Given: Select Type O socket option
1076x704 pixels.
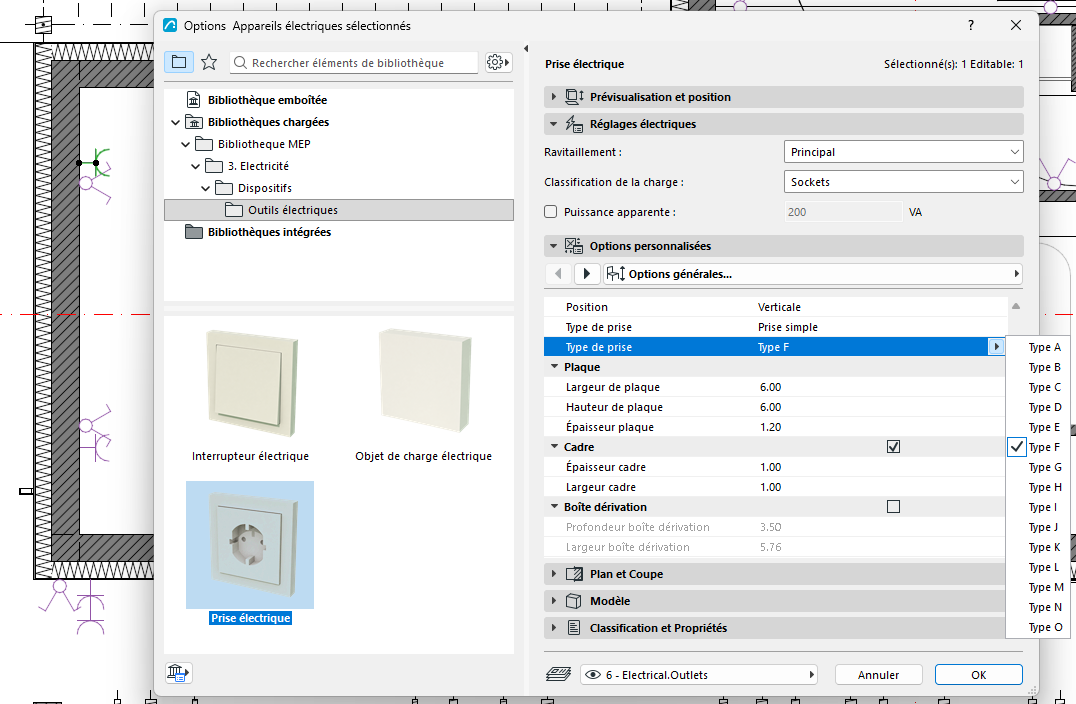Looking at the screenshot, I should [1040, 626].
